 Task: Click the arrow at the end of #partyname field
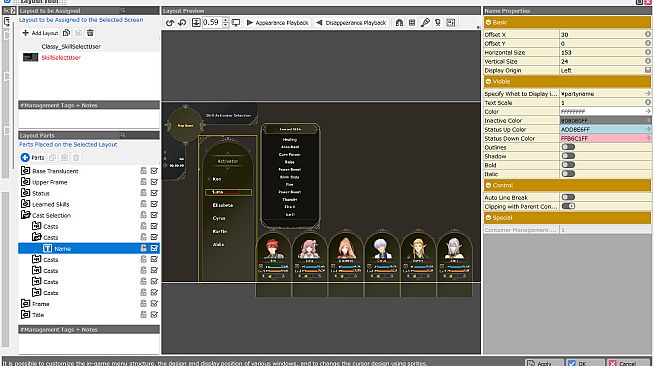647,93
